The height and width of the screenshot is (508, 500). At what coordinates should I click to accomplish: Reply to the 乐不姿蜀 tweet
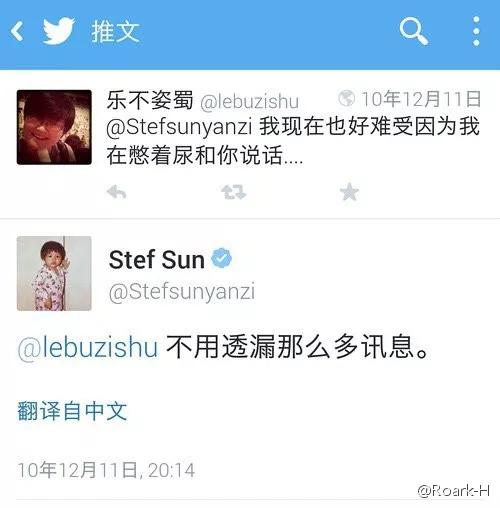coord(116,192)
